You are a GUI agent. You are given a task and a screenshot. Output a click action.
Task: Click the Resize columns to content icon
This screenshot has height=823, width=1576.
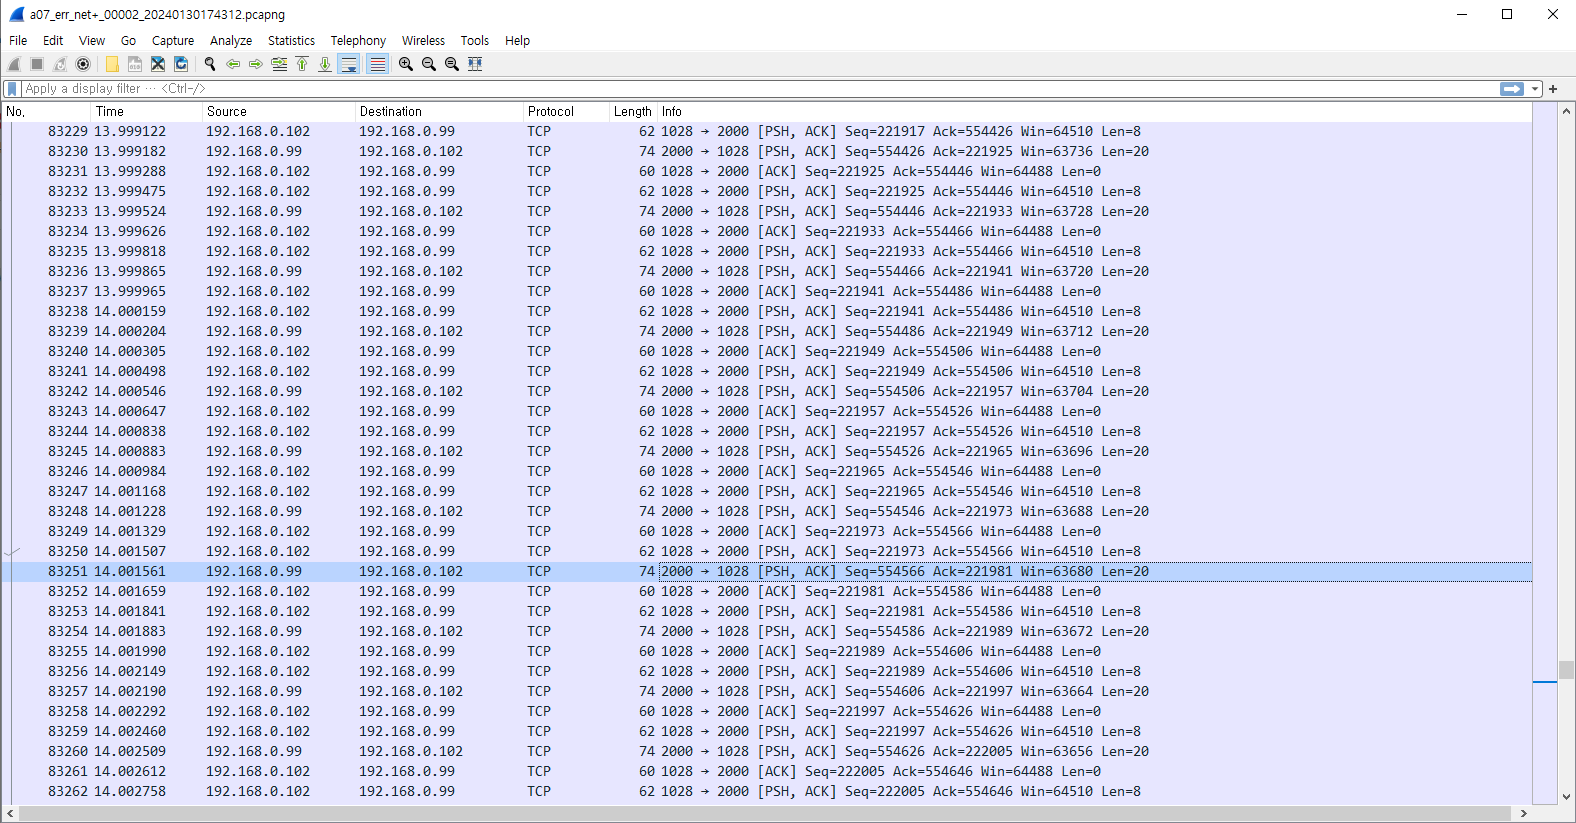pos(475,64)
